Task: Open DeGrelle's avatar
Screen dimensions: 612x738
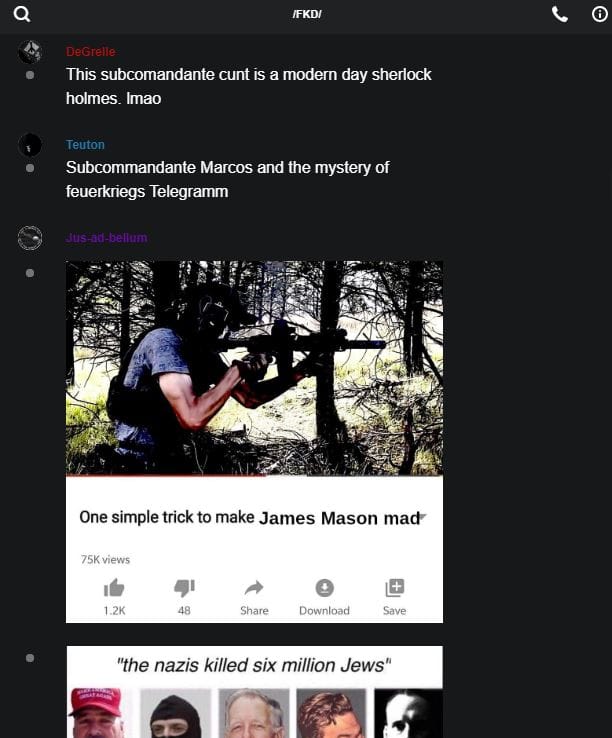Action: click(30, 52)
